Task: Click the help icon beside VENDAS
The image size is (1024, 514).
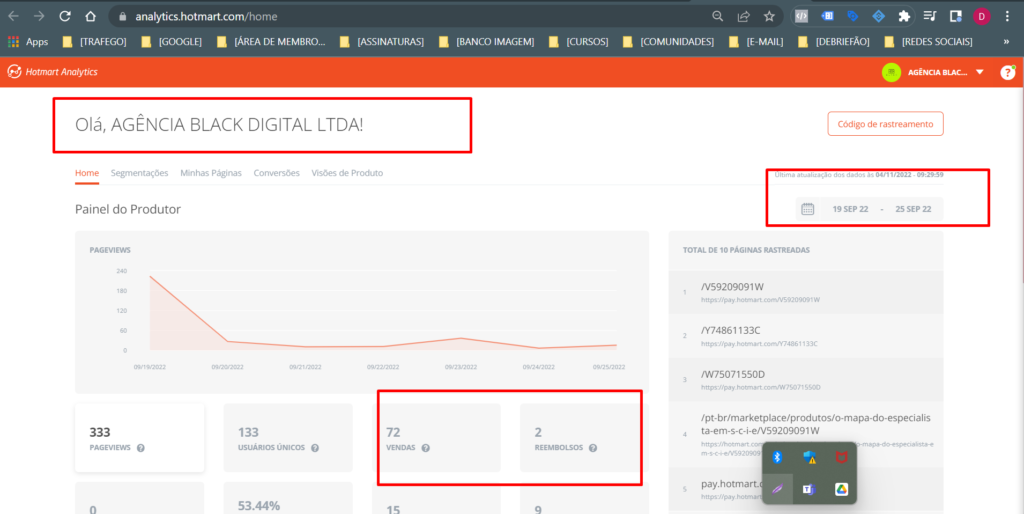Action: (x=426, y=448)
